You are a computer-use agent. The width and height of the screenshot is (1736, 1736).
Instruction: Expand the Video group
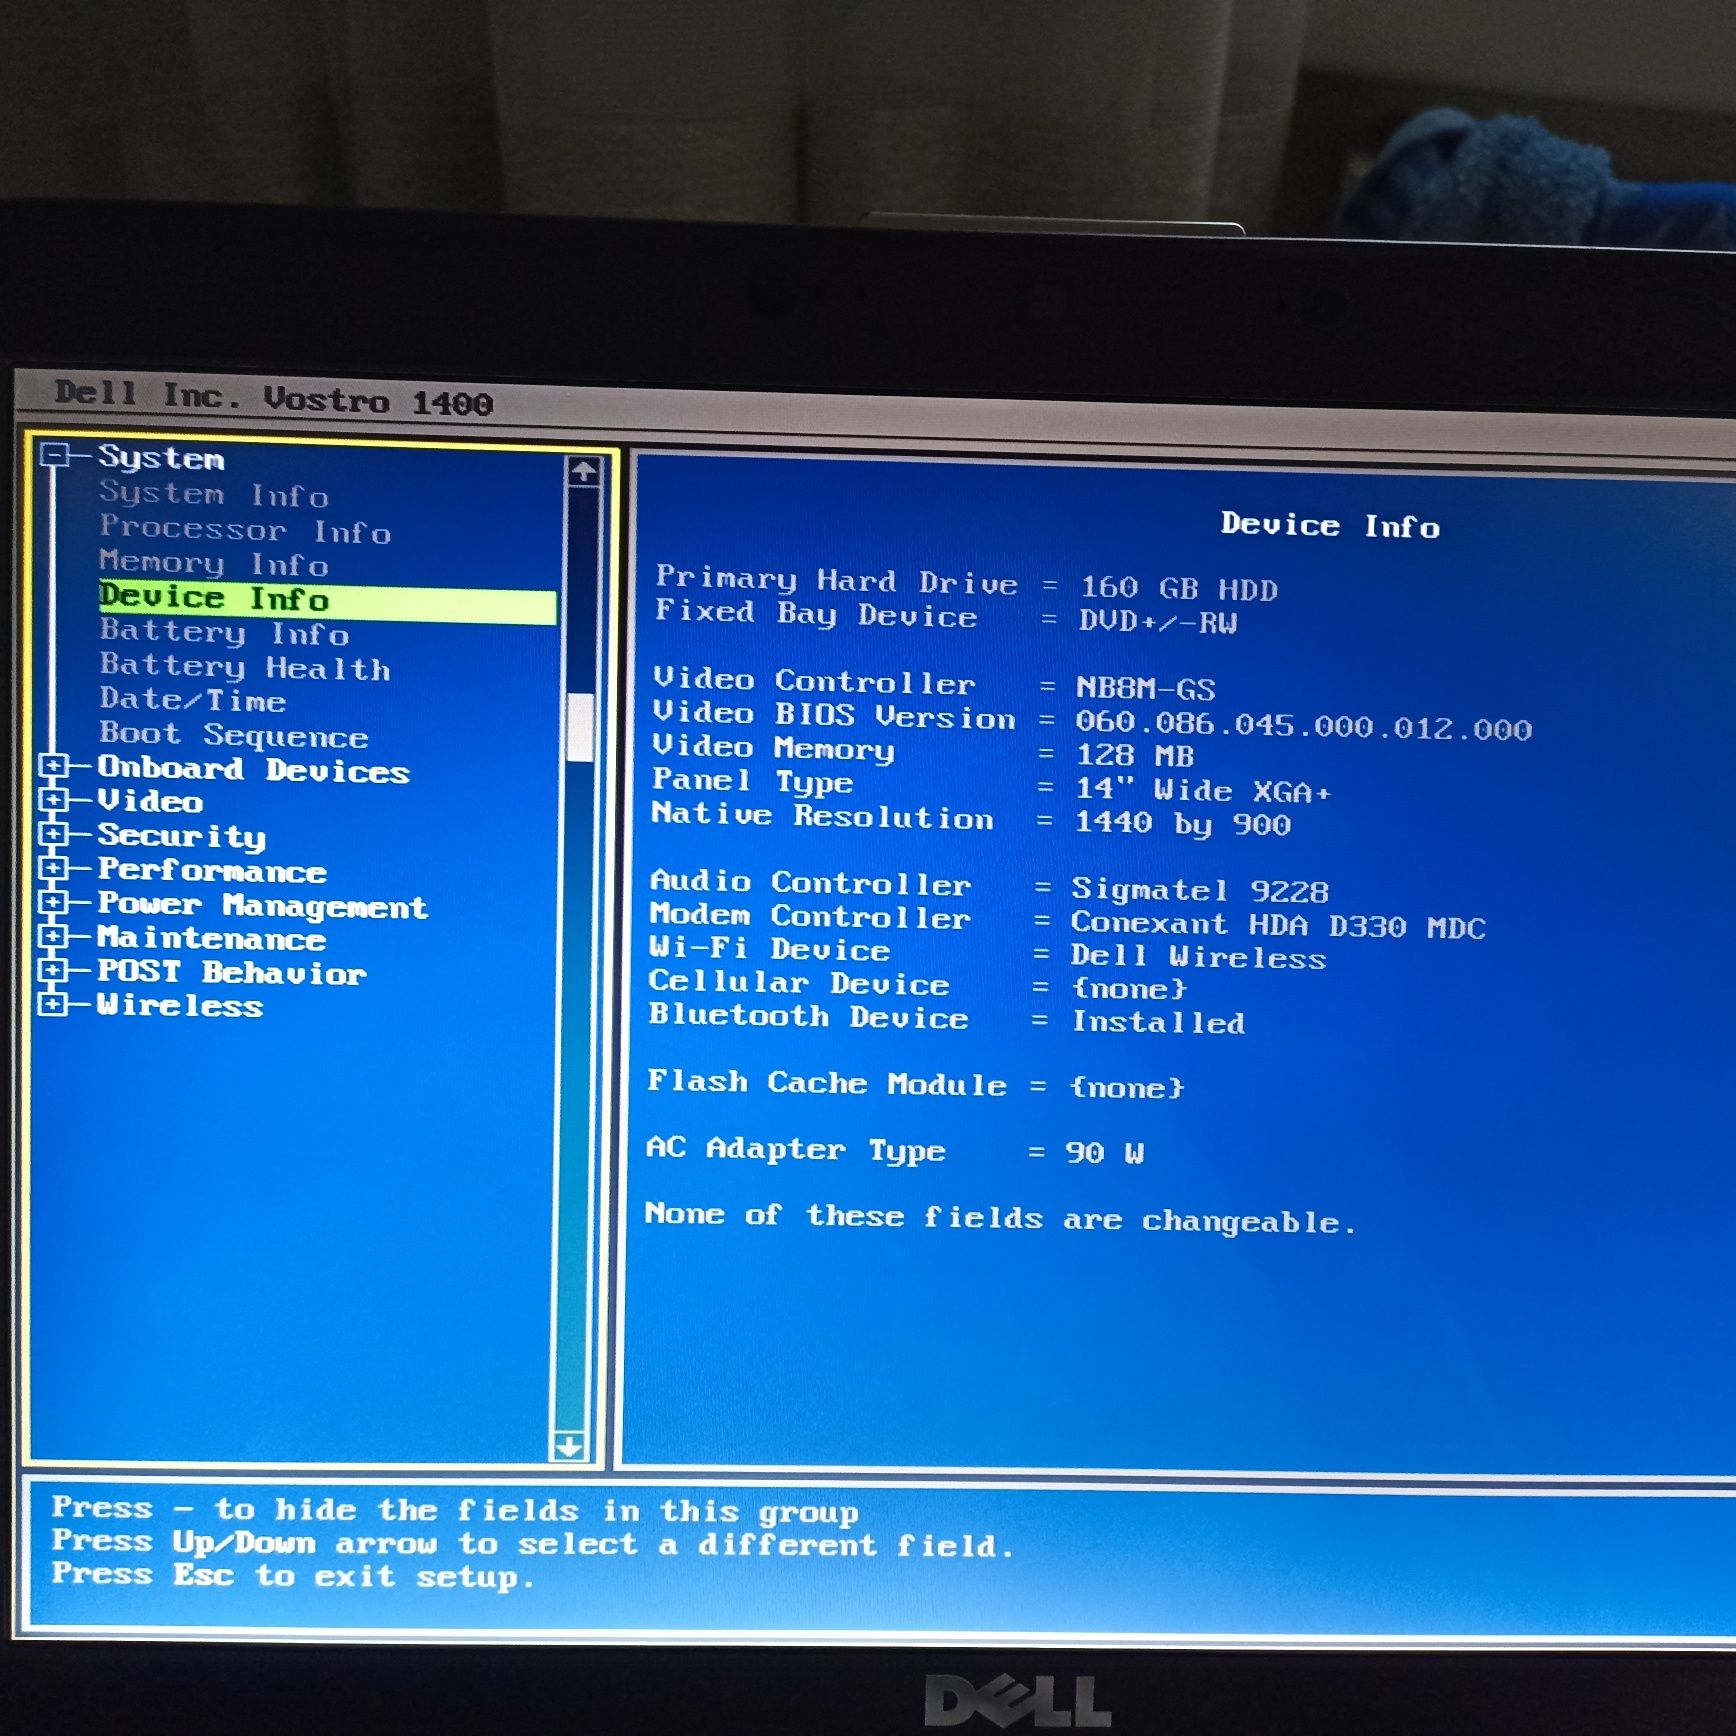(54, 801)
